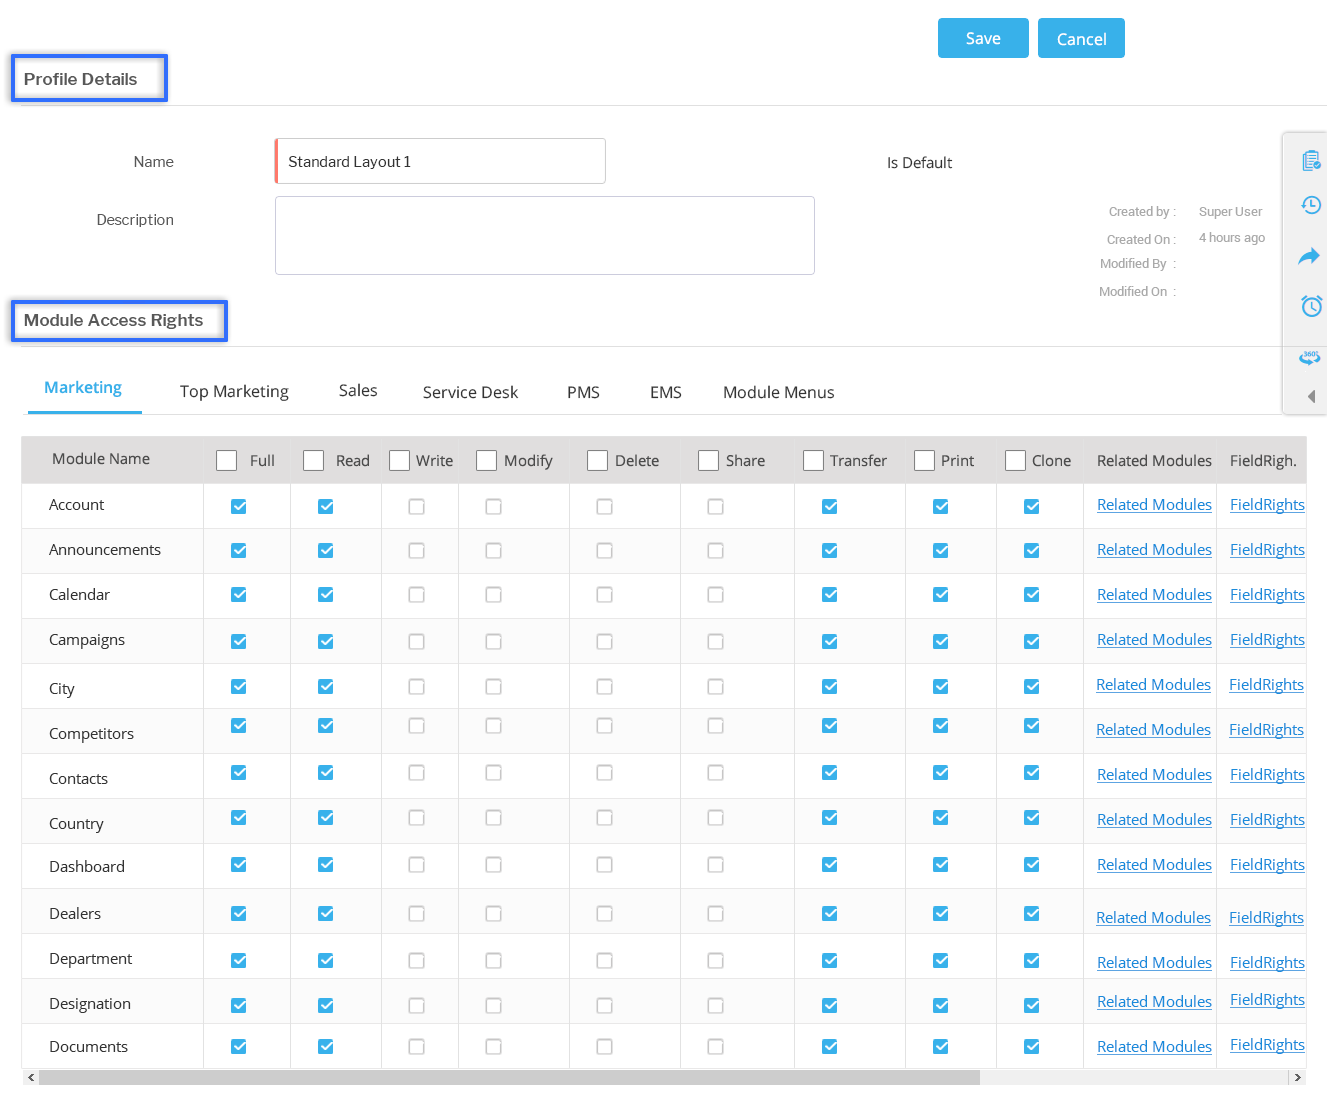The width and height of the screenshot is (1327, 1106).
Task: Click into the Description text area
Action: (x=544, y=235)
